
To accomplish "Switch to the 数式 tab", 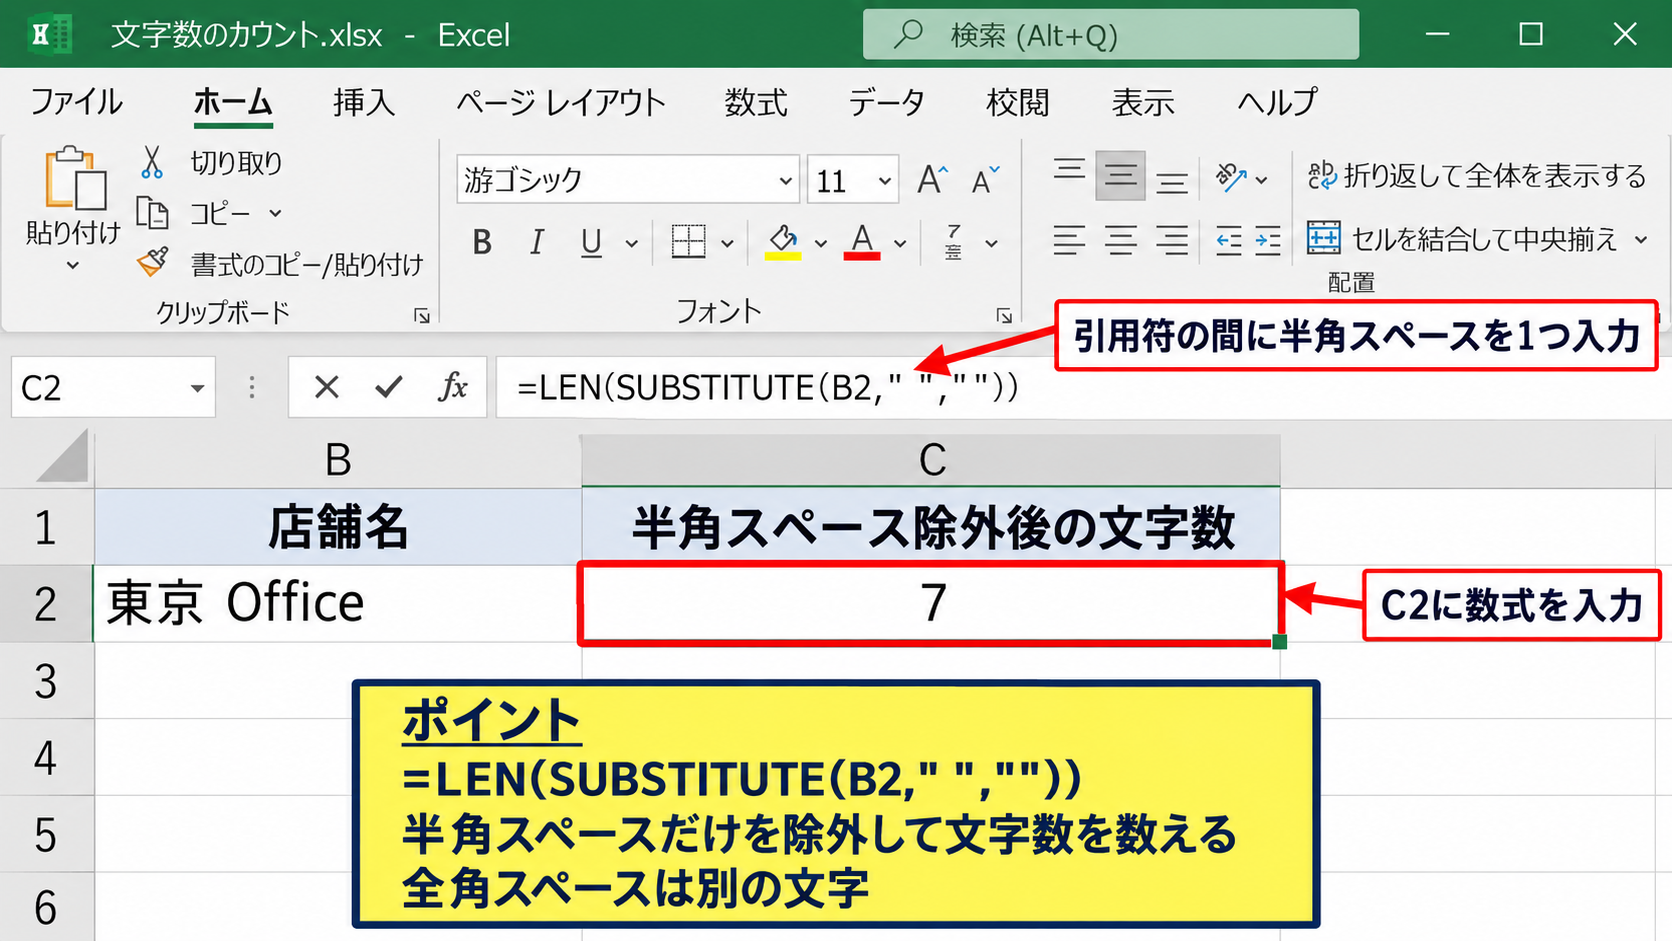I will point(756,102).
